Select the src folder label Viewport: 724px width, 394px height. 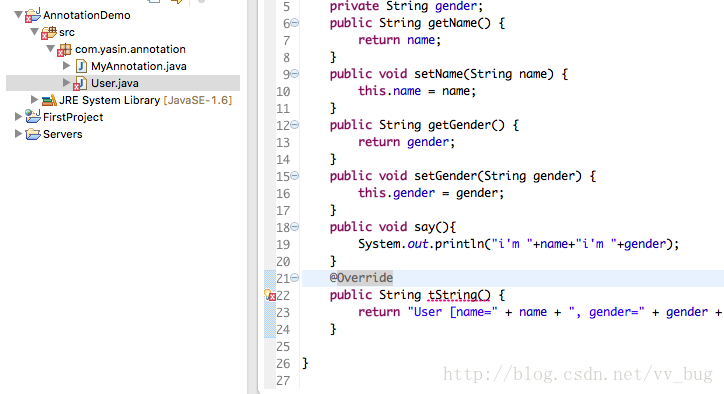tap(67, 32)
